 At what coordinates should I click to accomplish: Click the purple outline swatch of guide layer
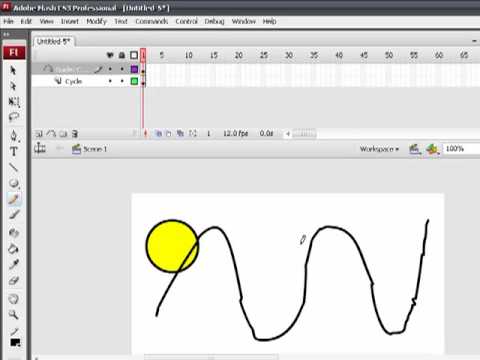point(134,69)
